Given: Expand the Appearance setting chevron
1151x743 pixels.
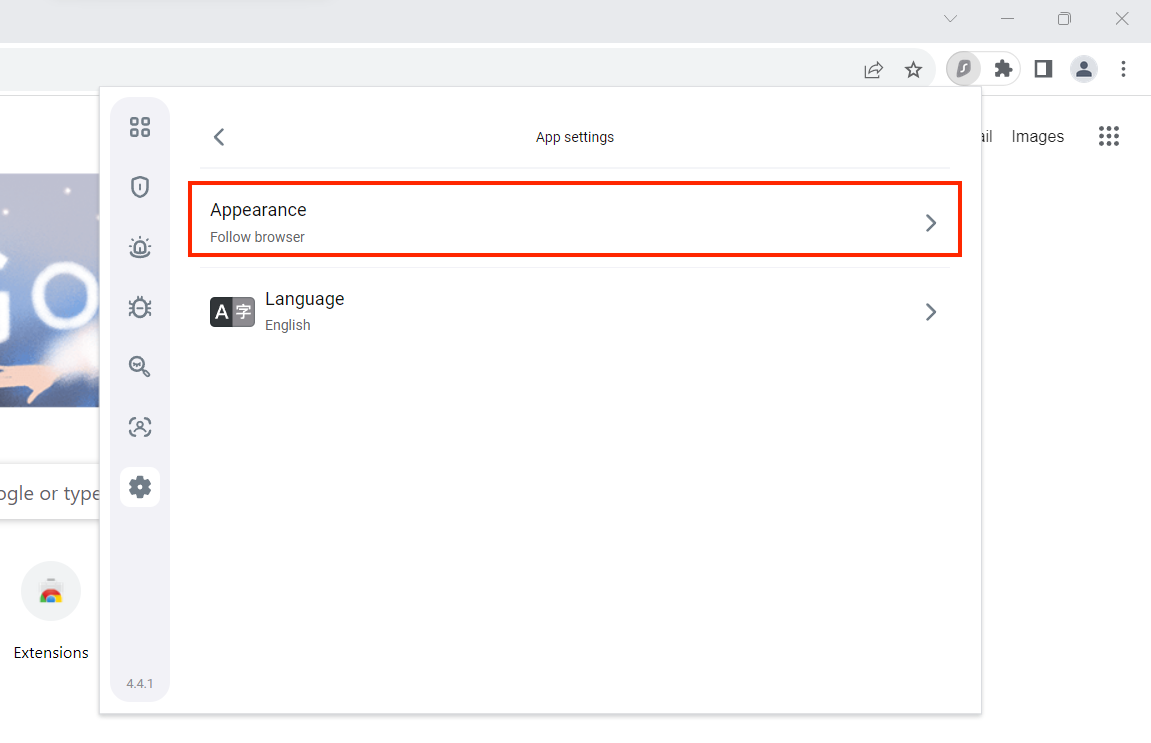Looking at the screenshot, I should point(931,223).
